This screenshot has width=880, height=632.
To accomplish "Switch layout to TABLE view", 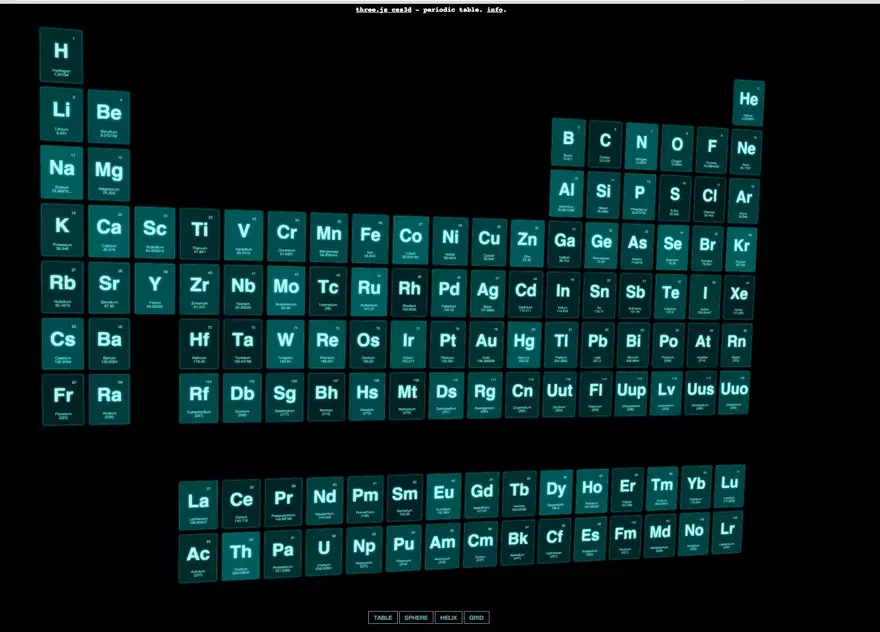I will pyautogui.click(x=383, y=618).
